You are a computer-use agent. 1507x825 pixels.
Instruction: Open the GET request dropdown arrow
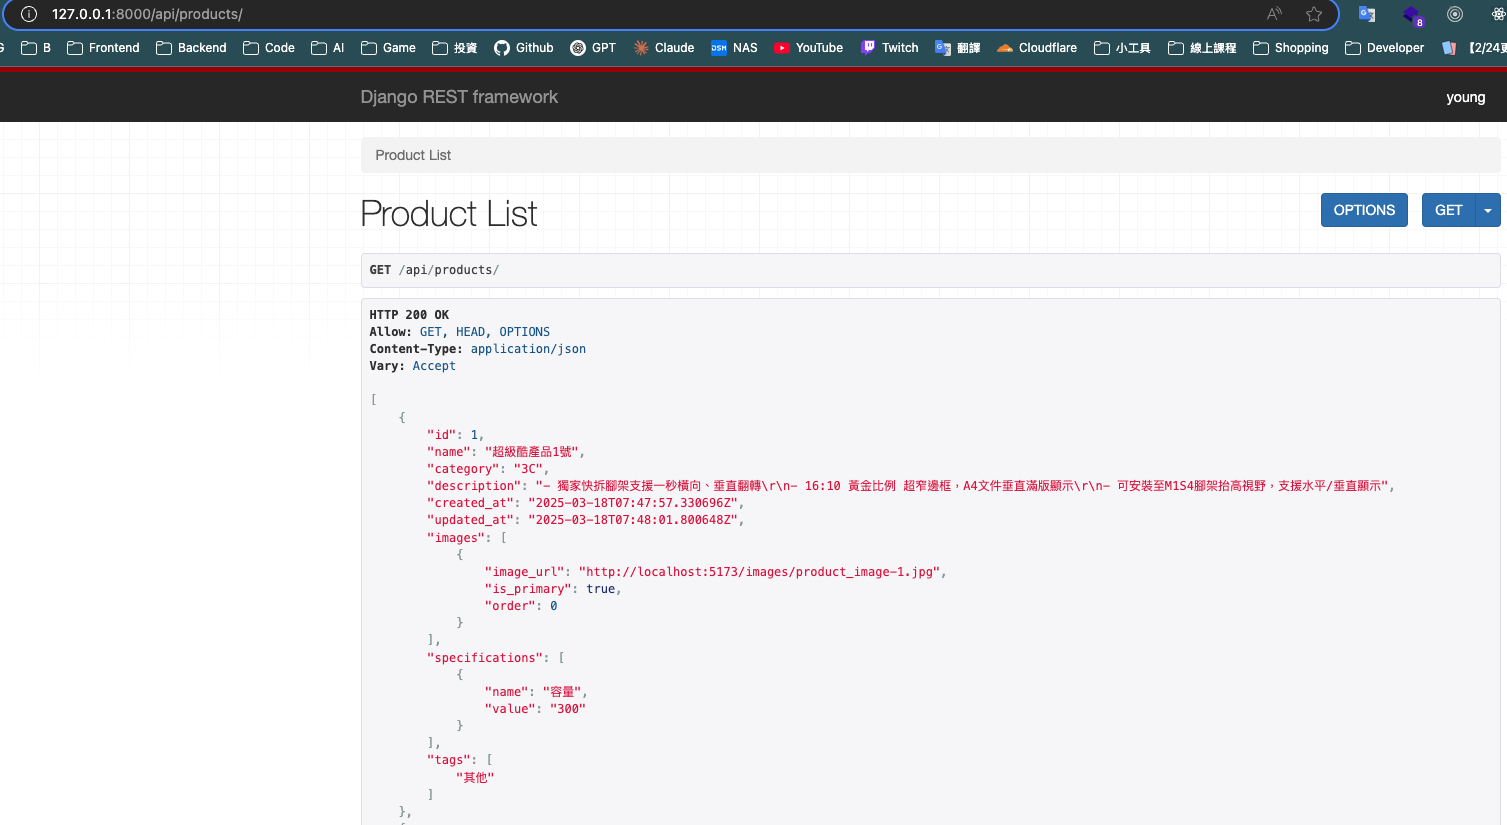[1487, 210]
